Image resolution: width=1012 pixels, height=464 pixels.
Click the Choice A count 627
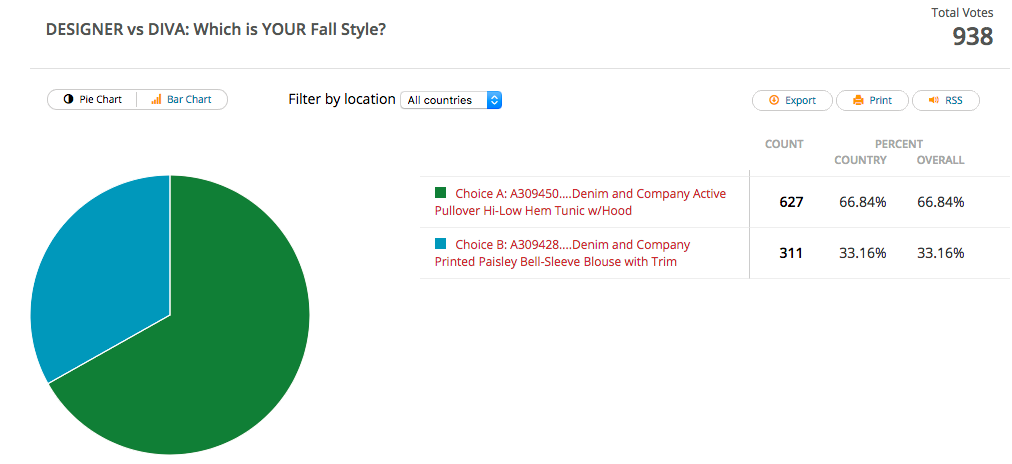791,202
